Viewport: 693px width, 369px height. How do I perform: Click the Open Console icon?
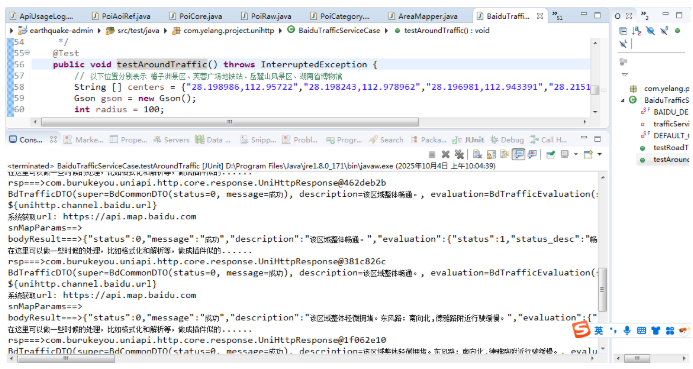588,154
